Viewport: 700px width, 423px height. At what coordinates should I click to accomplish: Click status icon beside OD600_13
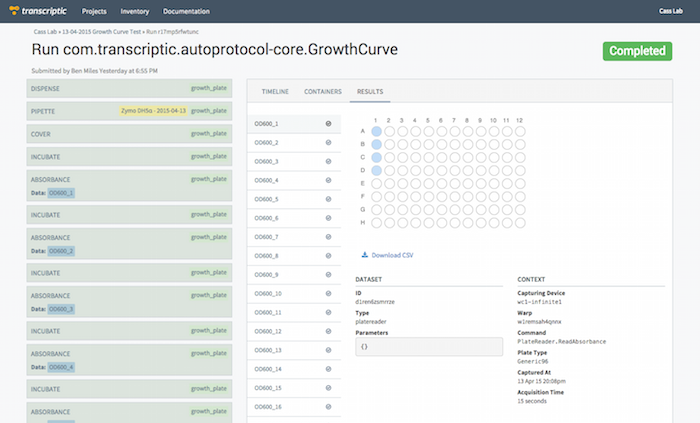click(328, 350)
